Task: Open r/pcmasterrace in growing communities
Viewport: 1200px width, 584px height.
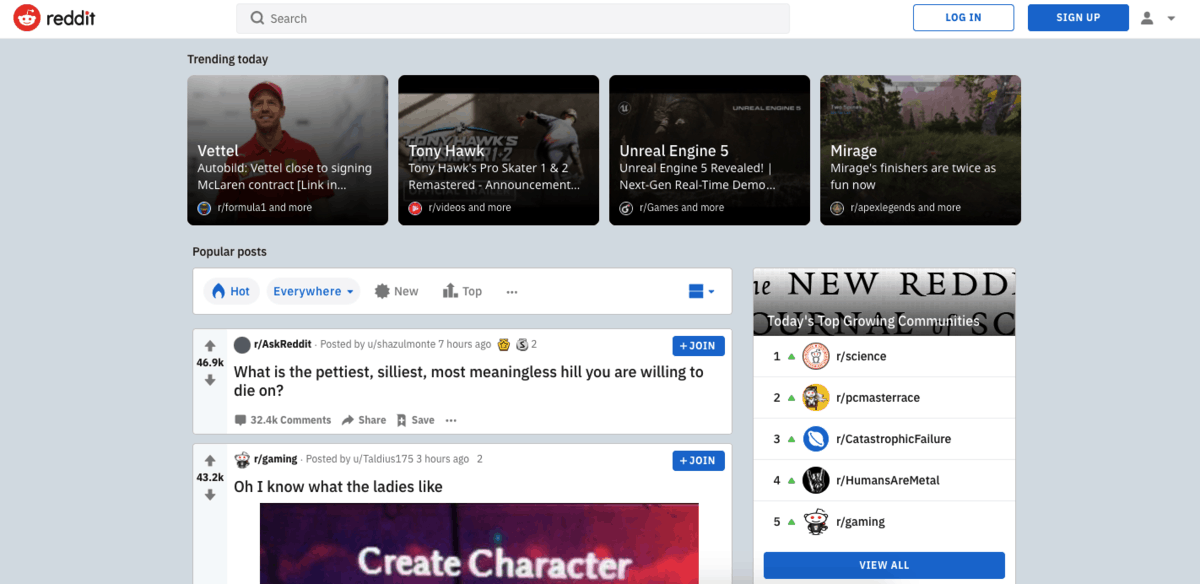Action: (x=878, y=398)
